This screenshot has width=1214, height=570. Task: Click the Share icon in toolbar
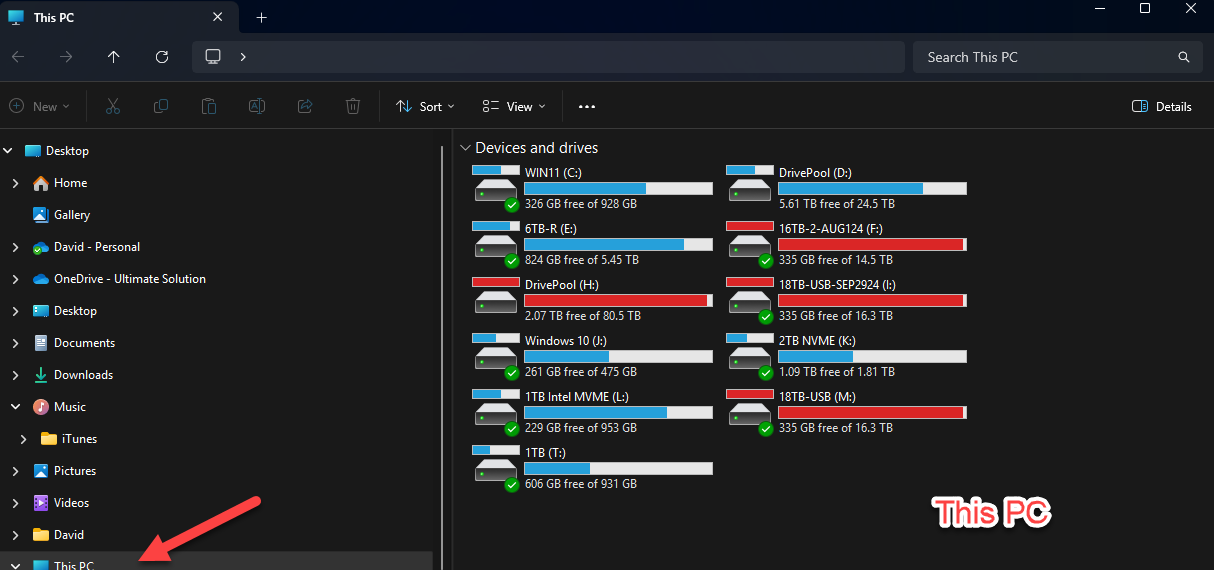click(305, 106)
